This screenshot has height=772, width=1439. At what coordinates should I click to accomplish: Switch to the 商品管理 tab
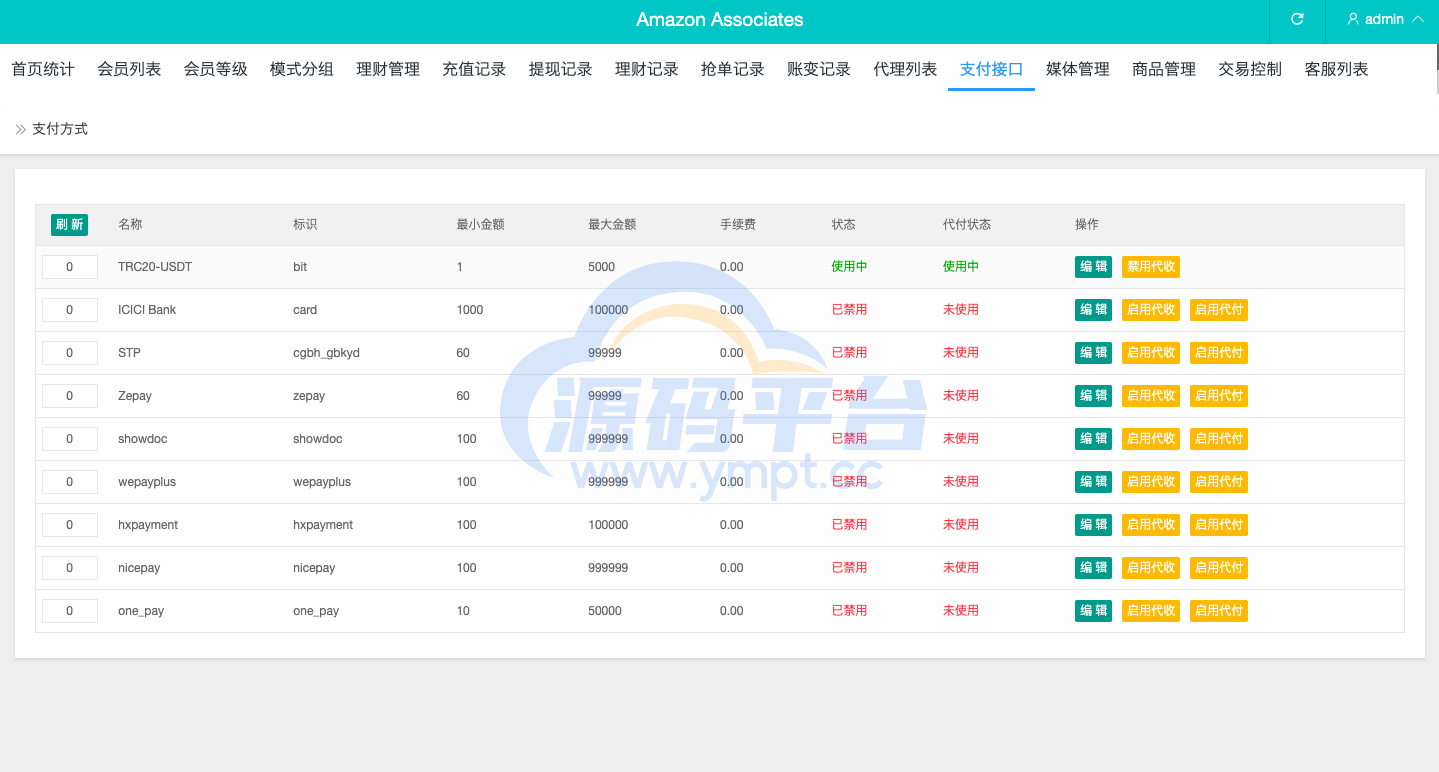tap(1164, 69)
